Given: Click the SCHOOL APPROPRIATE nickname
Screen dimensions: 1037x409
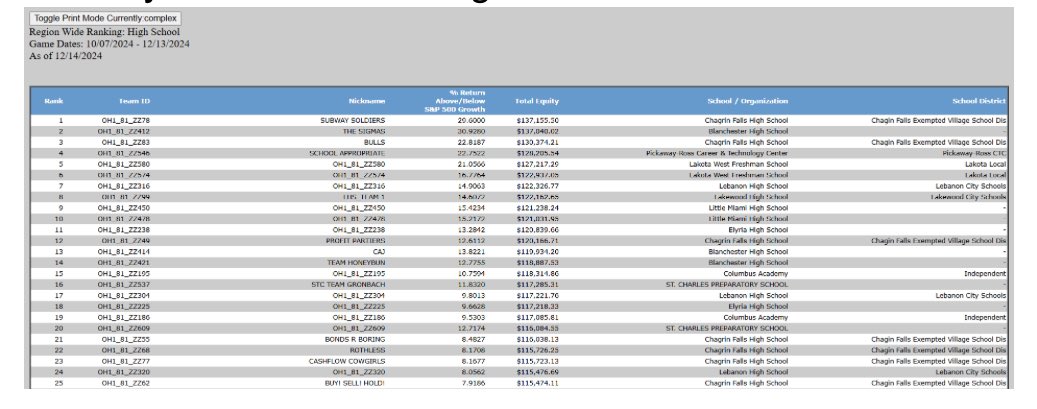Looking at the screenshot, I should [x=347, y=154].
